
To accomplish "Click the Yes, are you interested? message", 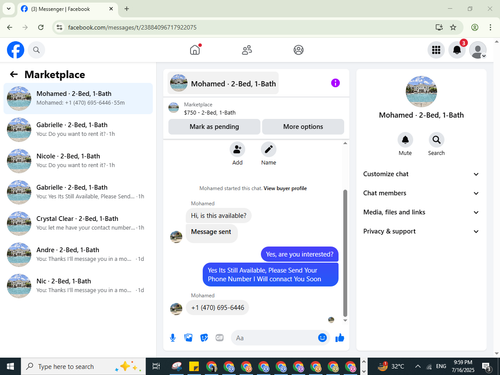I will (x=299, y=254).
